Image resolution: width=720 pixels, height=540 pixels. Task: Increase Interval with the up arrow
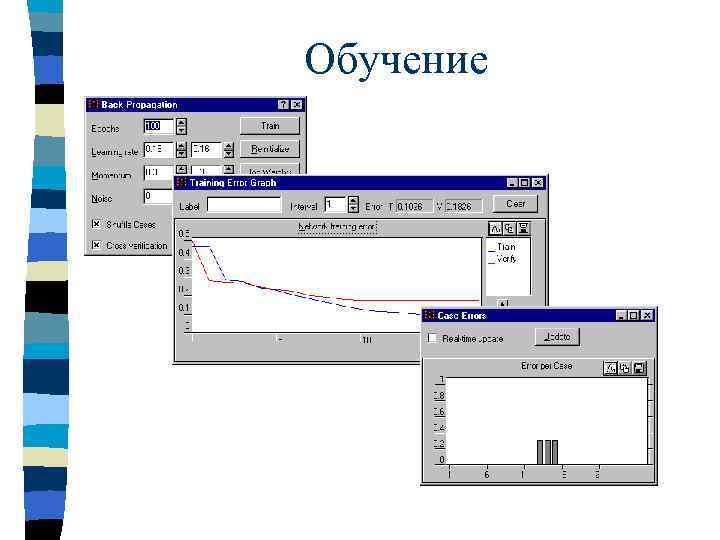(x=353, y=201)
